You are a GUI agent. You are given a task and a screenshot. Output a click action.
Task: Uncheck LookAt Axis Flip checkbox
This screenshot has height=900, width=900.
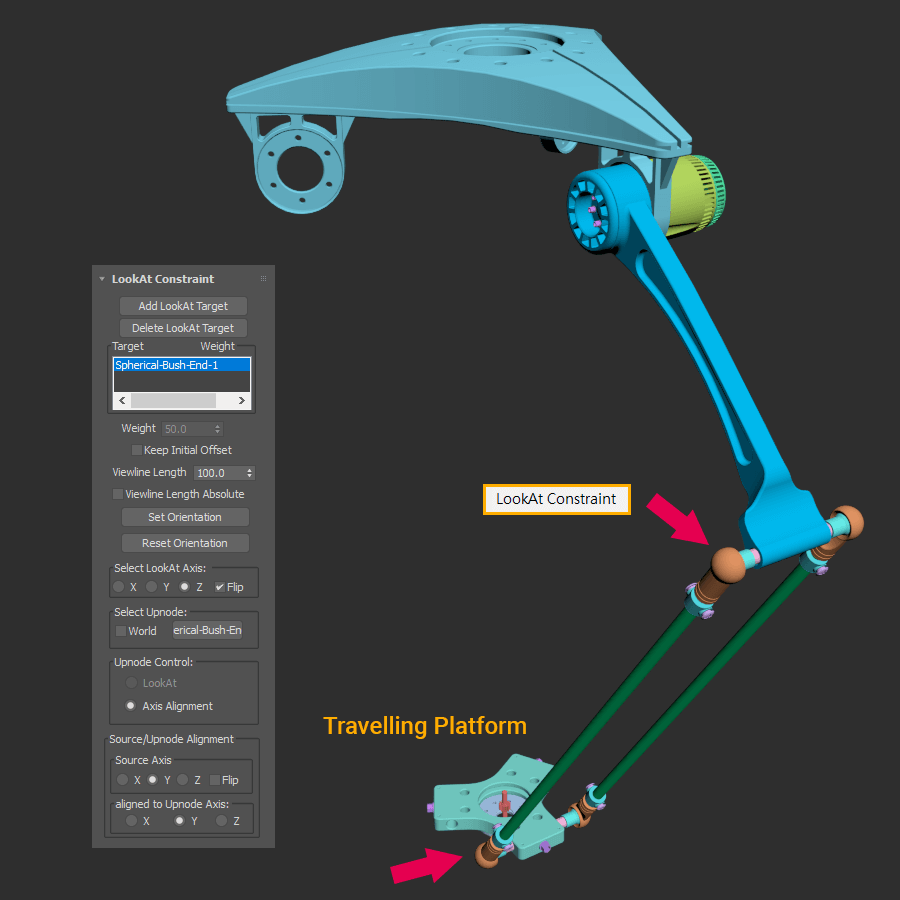[x=220, y=587]
